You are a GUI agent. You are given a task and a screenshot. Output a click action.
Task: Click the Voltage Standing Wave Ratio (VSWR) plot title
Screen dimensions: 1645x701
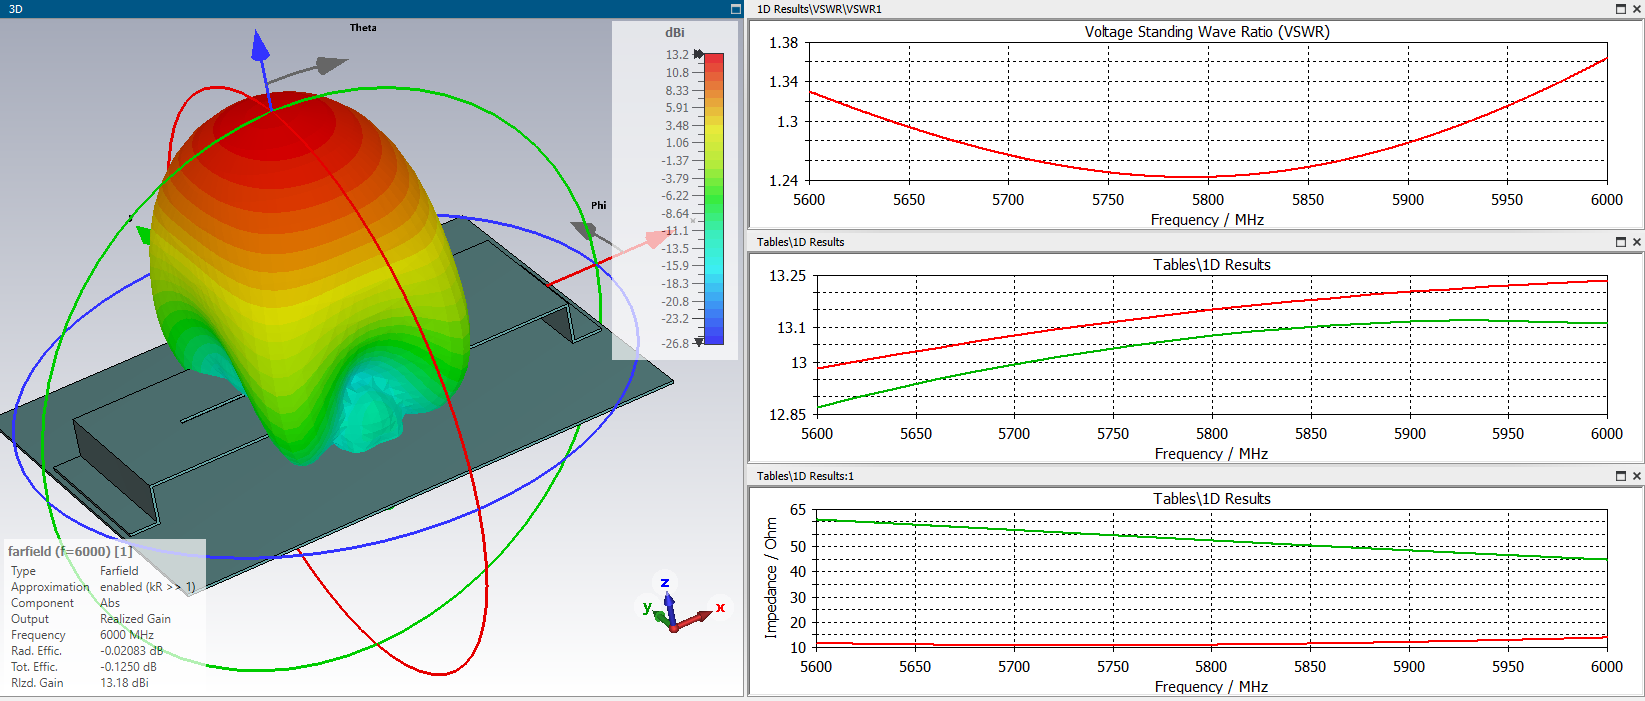click(1207, 32)
